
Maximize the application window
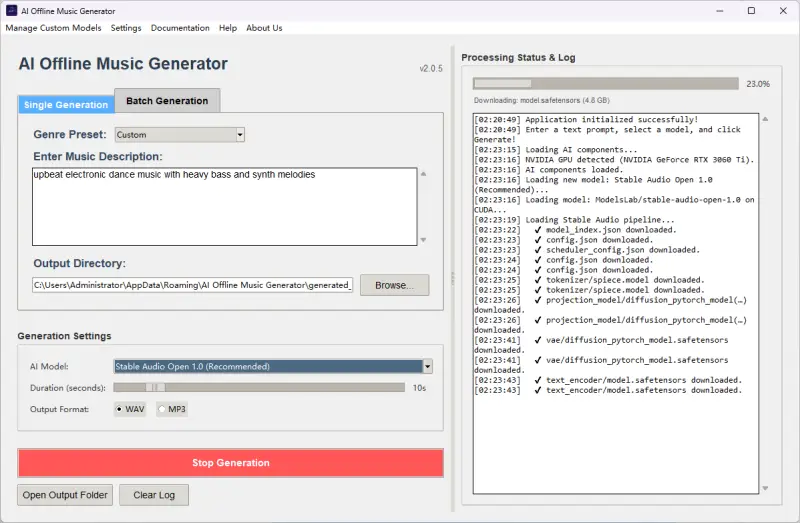(749, 10)
